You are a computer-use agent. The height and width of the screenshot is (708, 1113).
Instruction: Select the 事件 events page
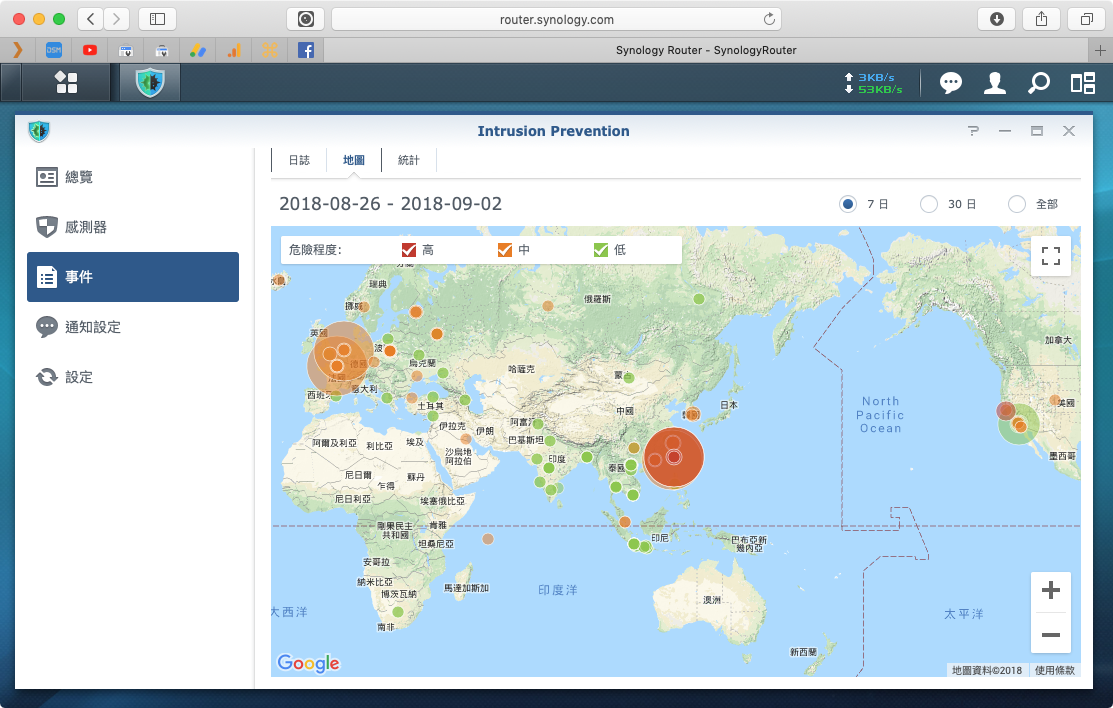[133, 277]
